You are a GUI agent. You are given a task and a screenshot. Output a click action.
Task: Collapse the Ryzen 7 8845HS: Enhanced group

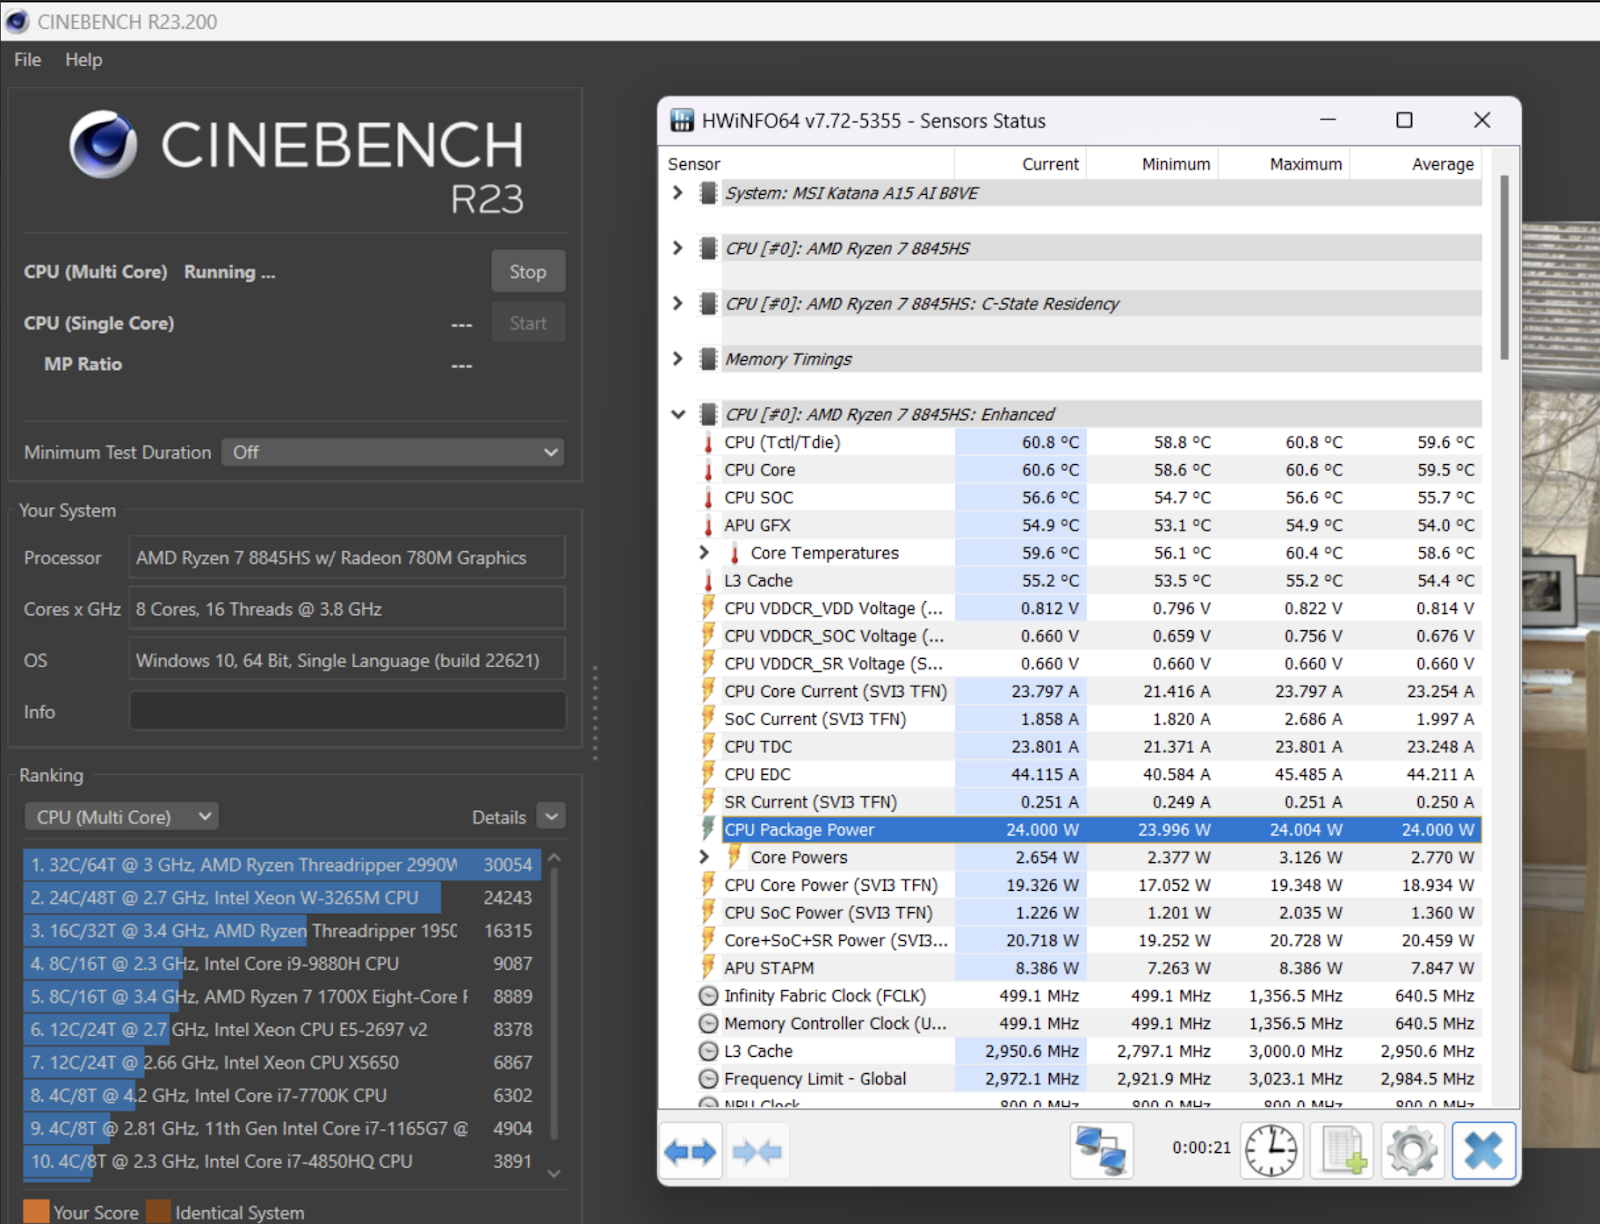click(678, 414)
